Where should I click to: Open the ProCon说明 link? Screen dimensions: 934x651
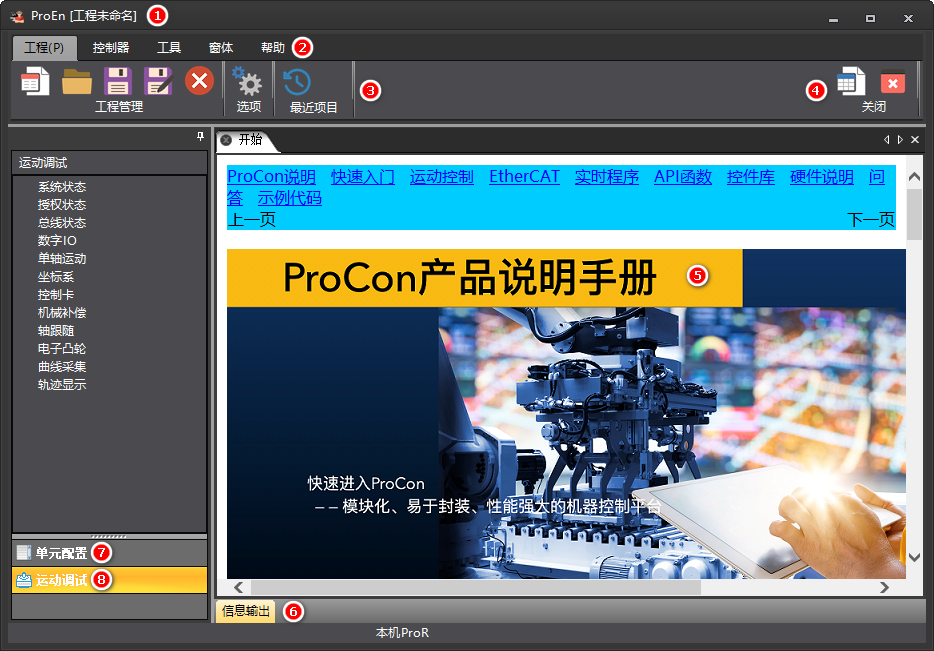[x=272, y=177]
